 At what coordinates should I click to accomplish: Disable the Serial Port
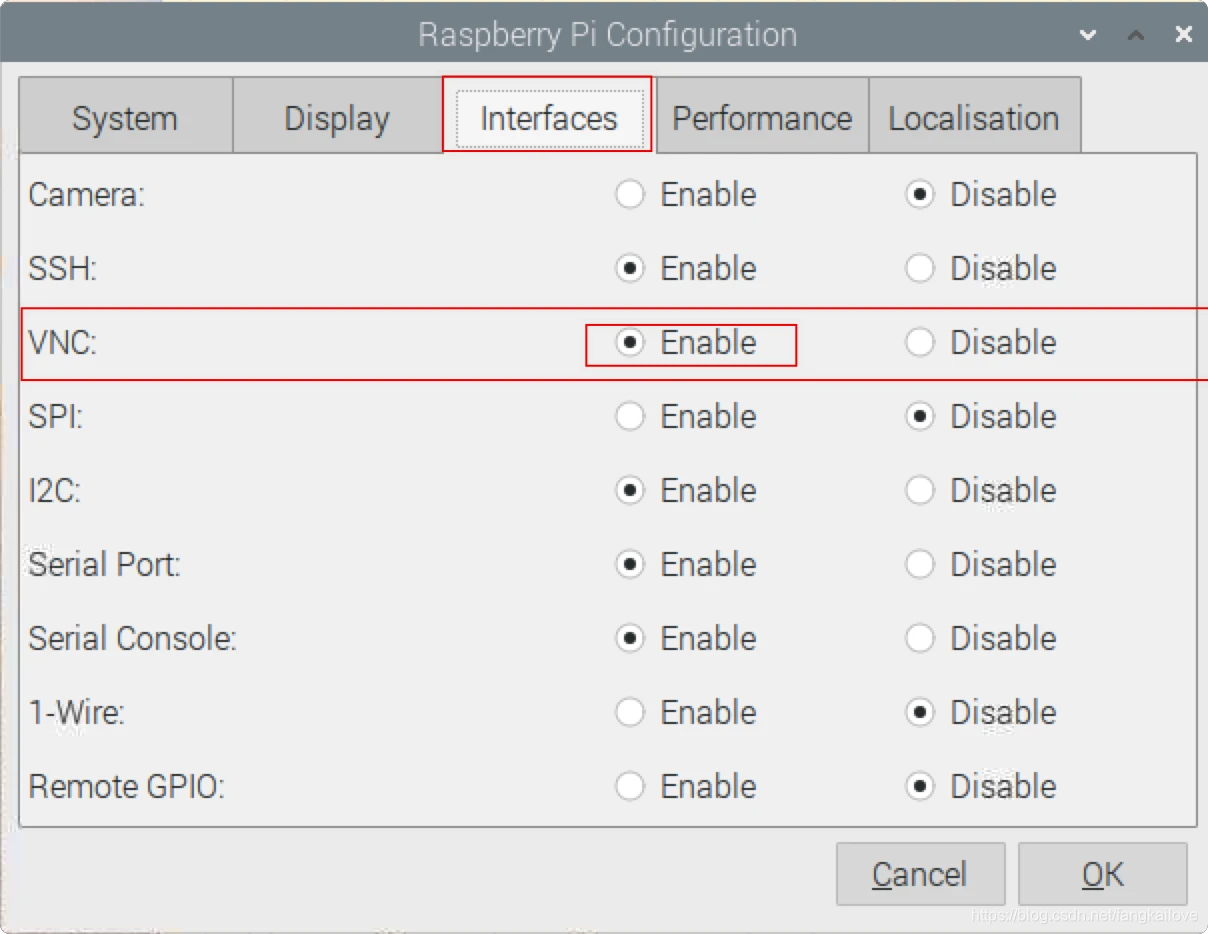click(980, 564)
